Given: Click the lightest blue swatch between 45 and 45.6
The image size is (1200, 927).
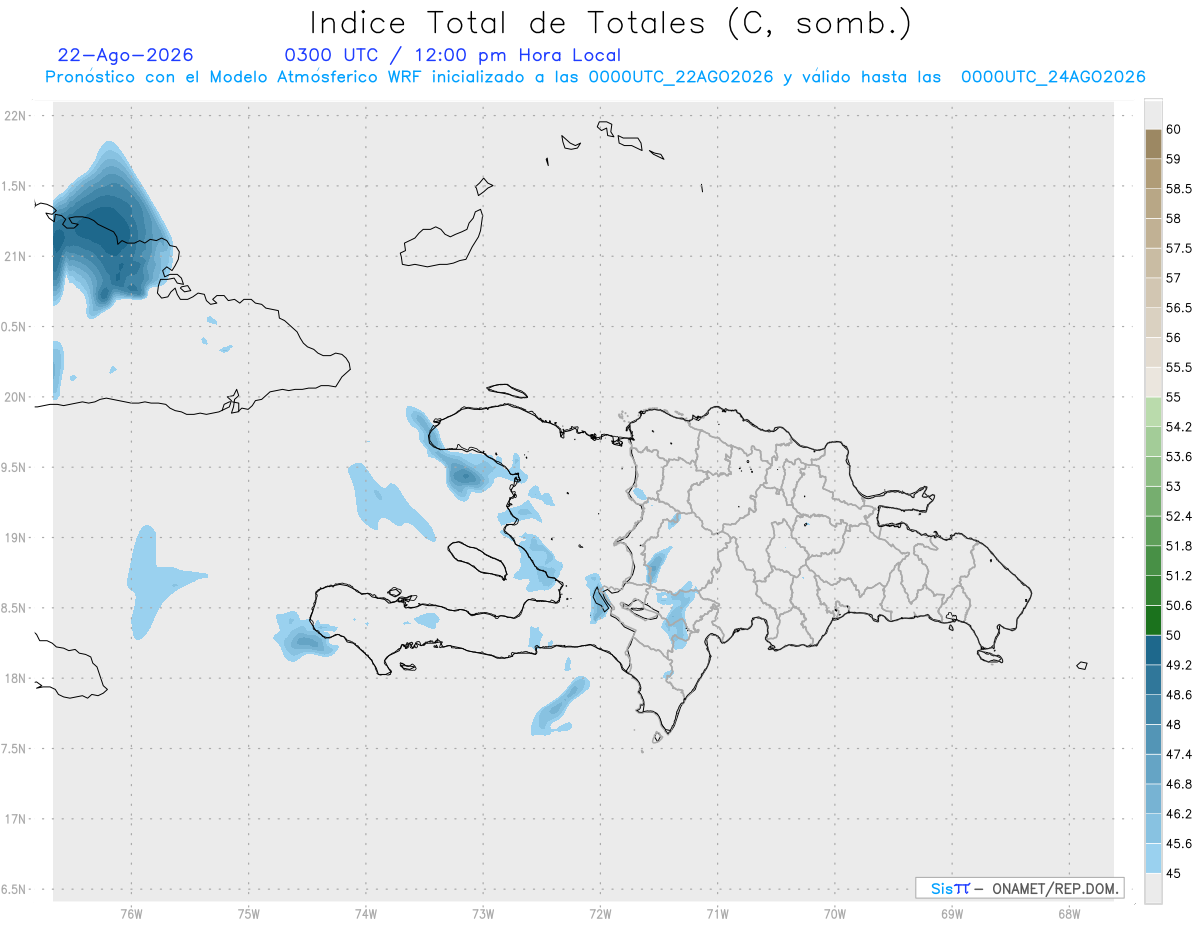Looking at the screenshot, I should click(x=1153, y=858).
